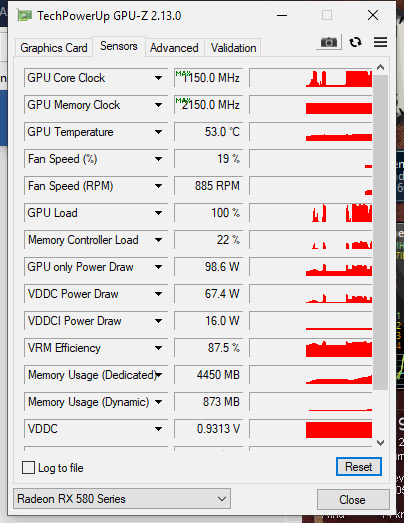Open the VDDC voltage dropdown arrow
Screen dimensions: 404x523
tap(158, 429)
